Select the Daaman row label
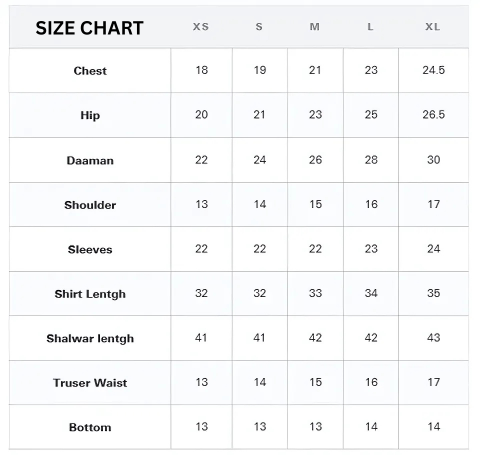Viewport: 480px width, 455px height. pyautogui.click(x=90, y=160)
